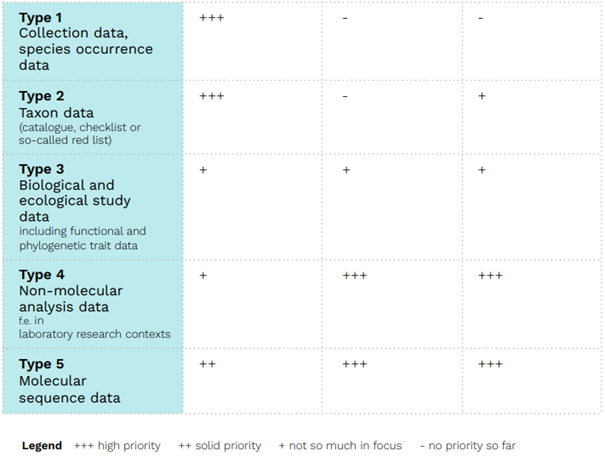
Task: Select the "Collection data, species occurrence data" text
Action: pos(86,49)
